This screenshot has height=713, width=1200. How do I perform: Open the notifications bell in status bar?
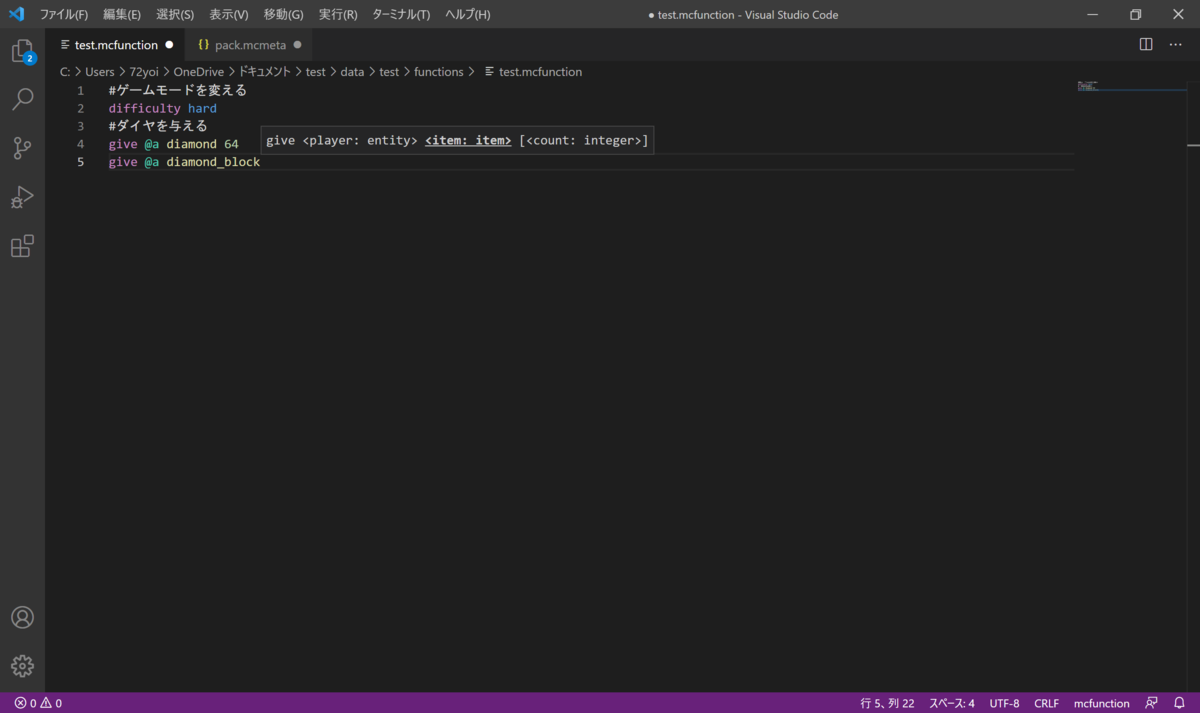(x=1179, y=703)
